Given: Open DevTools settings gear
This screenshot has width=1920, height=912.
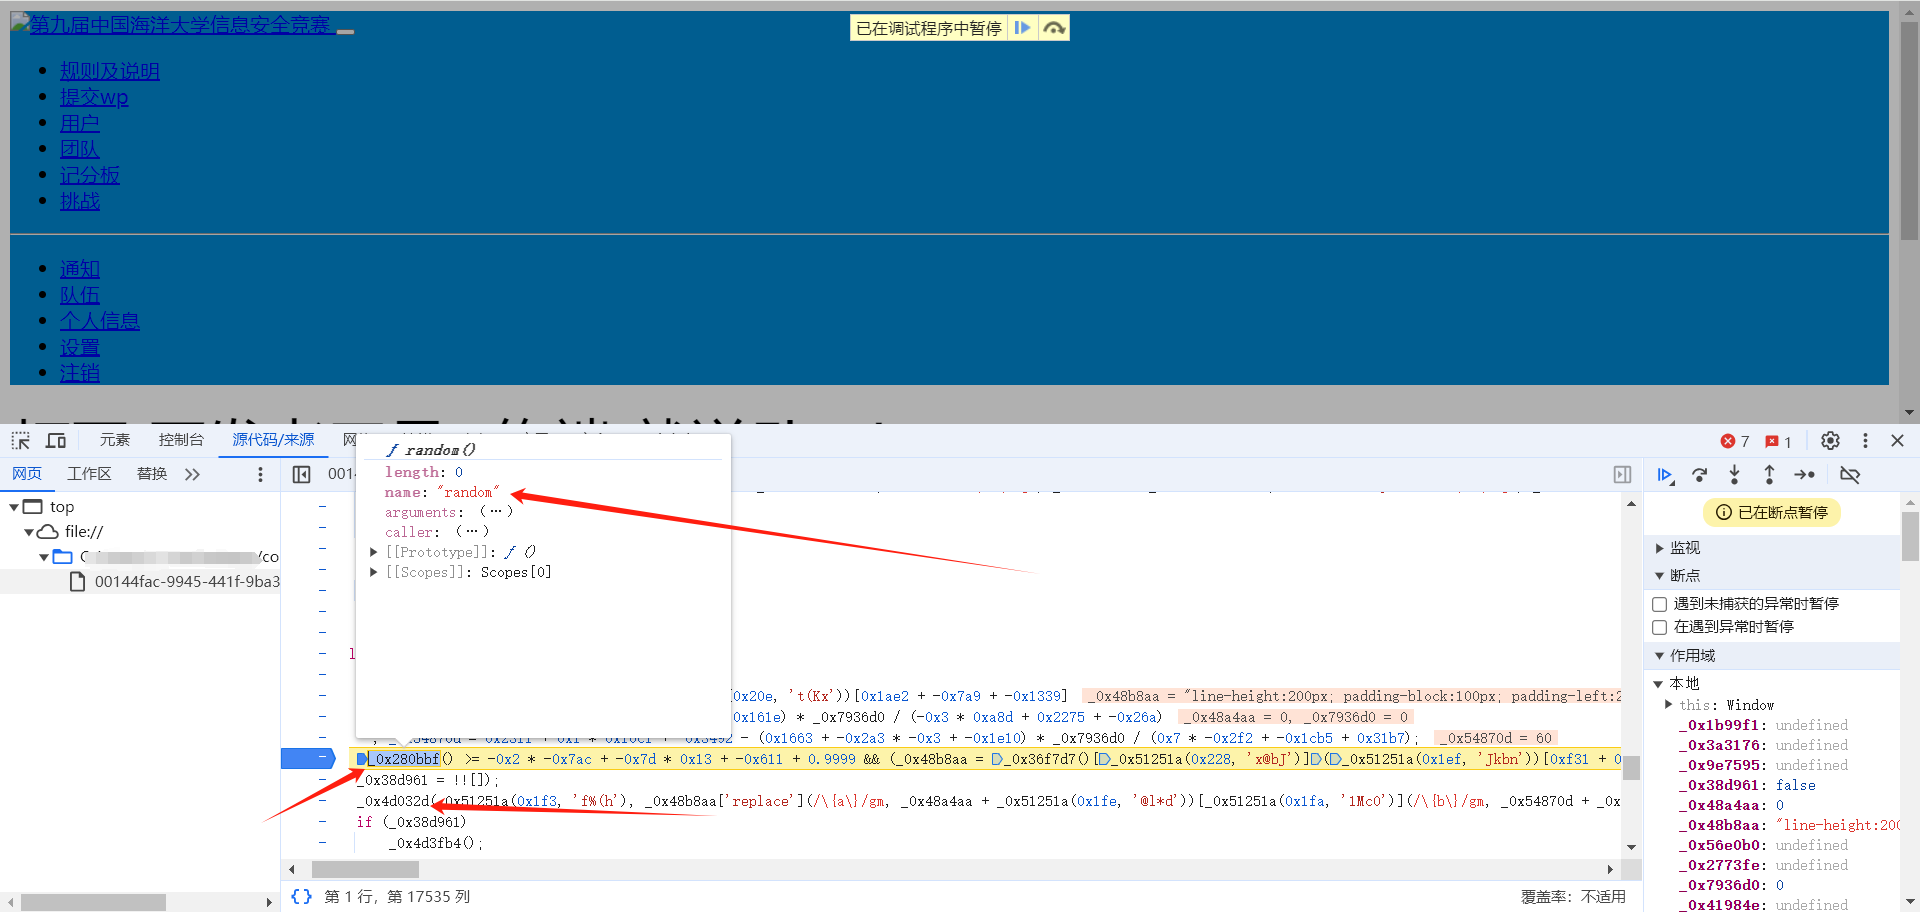Looking at the screenshot, I should [x=1830, y=440].
